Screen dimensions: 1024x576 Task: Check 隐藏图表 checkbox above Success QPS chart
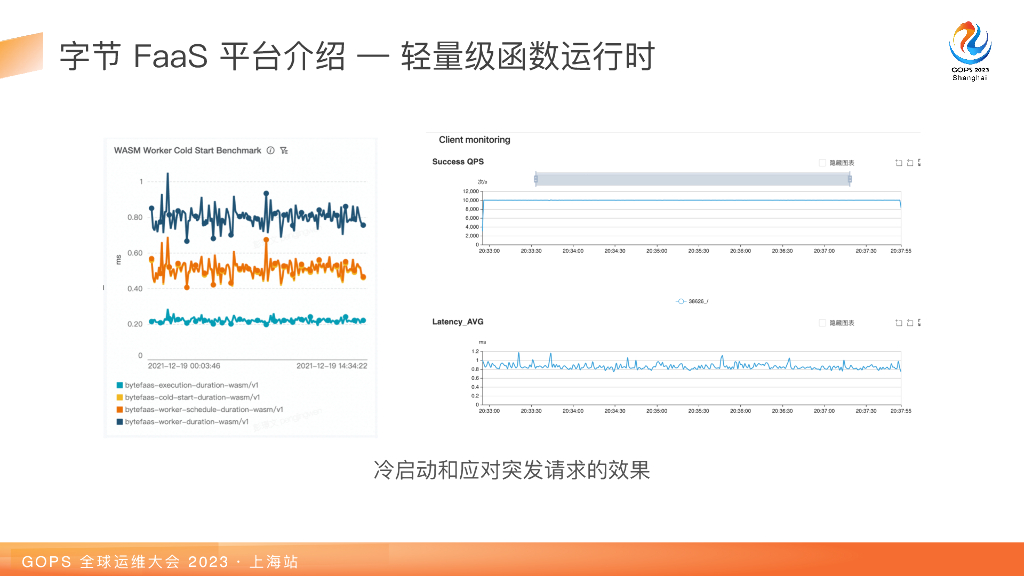point(823,162)
